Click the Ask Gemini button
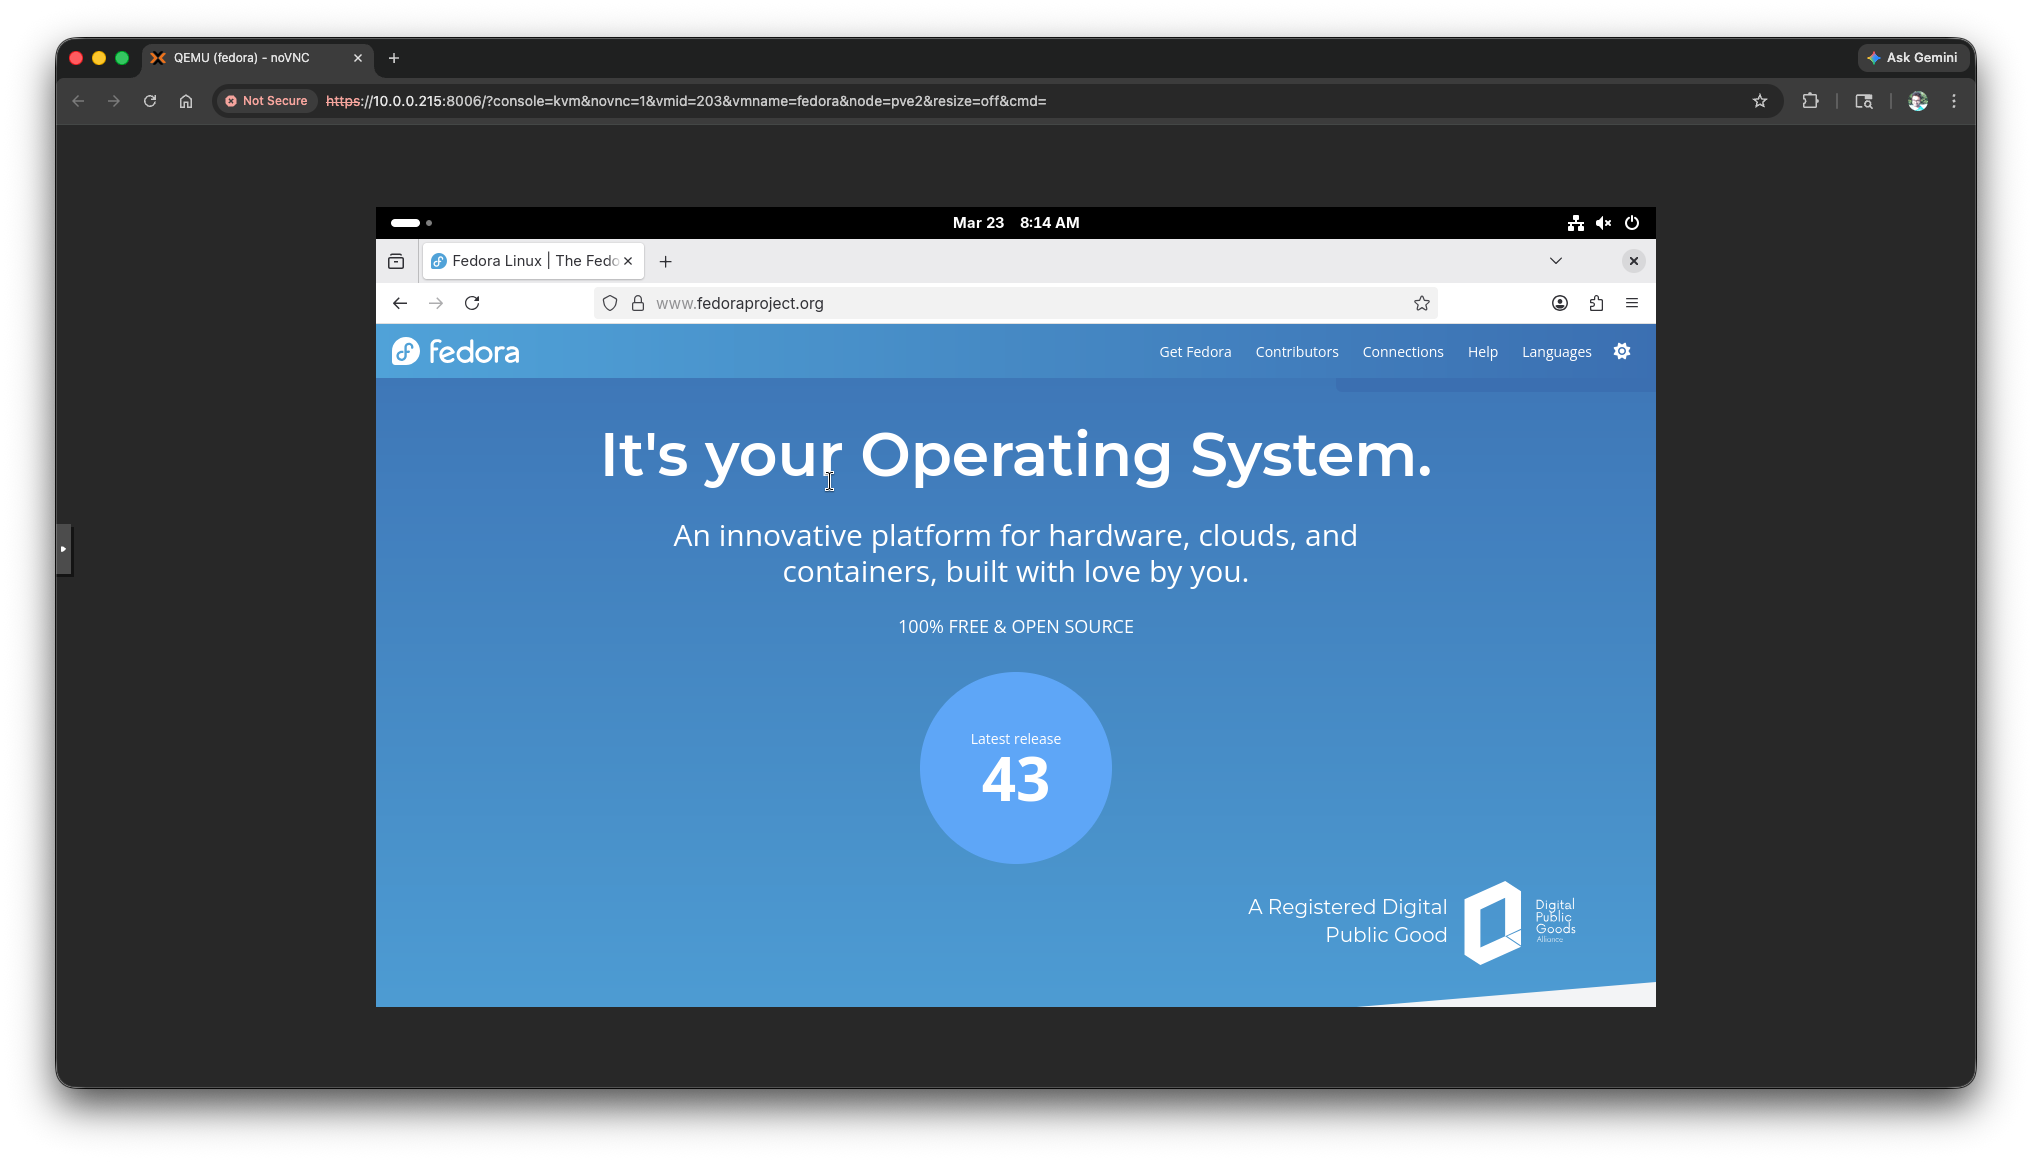Screen dimensions: 2032x1162 pyautogui.click(x=1912, y=58)
